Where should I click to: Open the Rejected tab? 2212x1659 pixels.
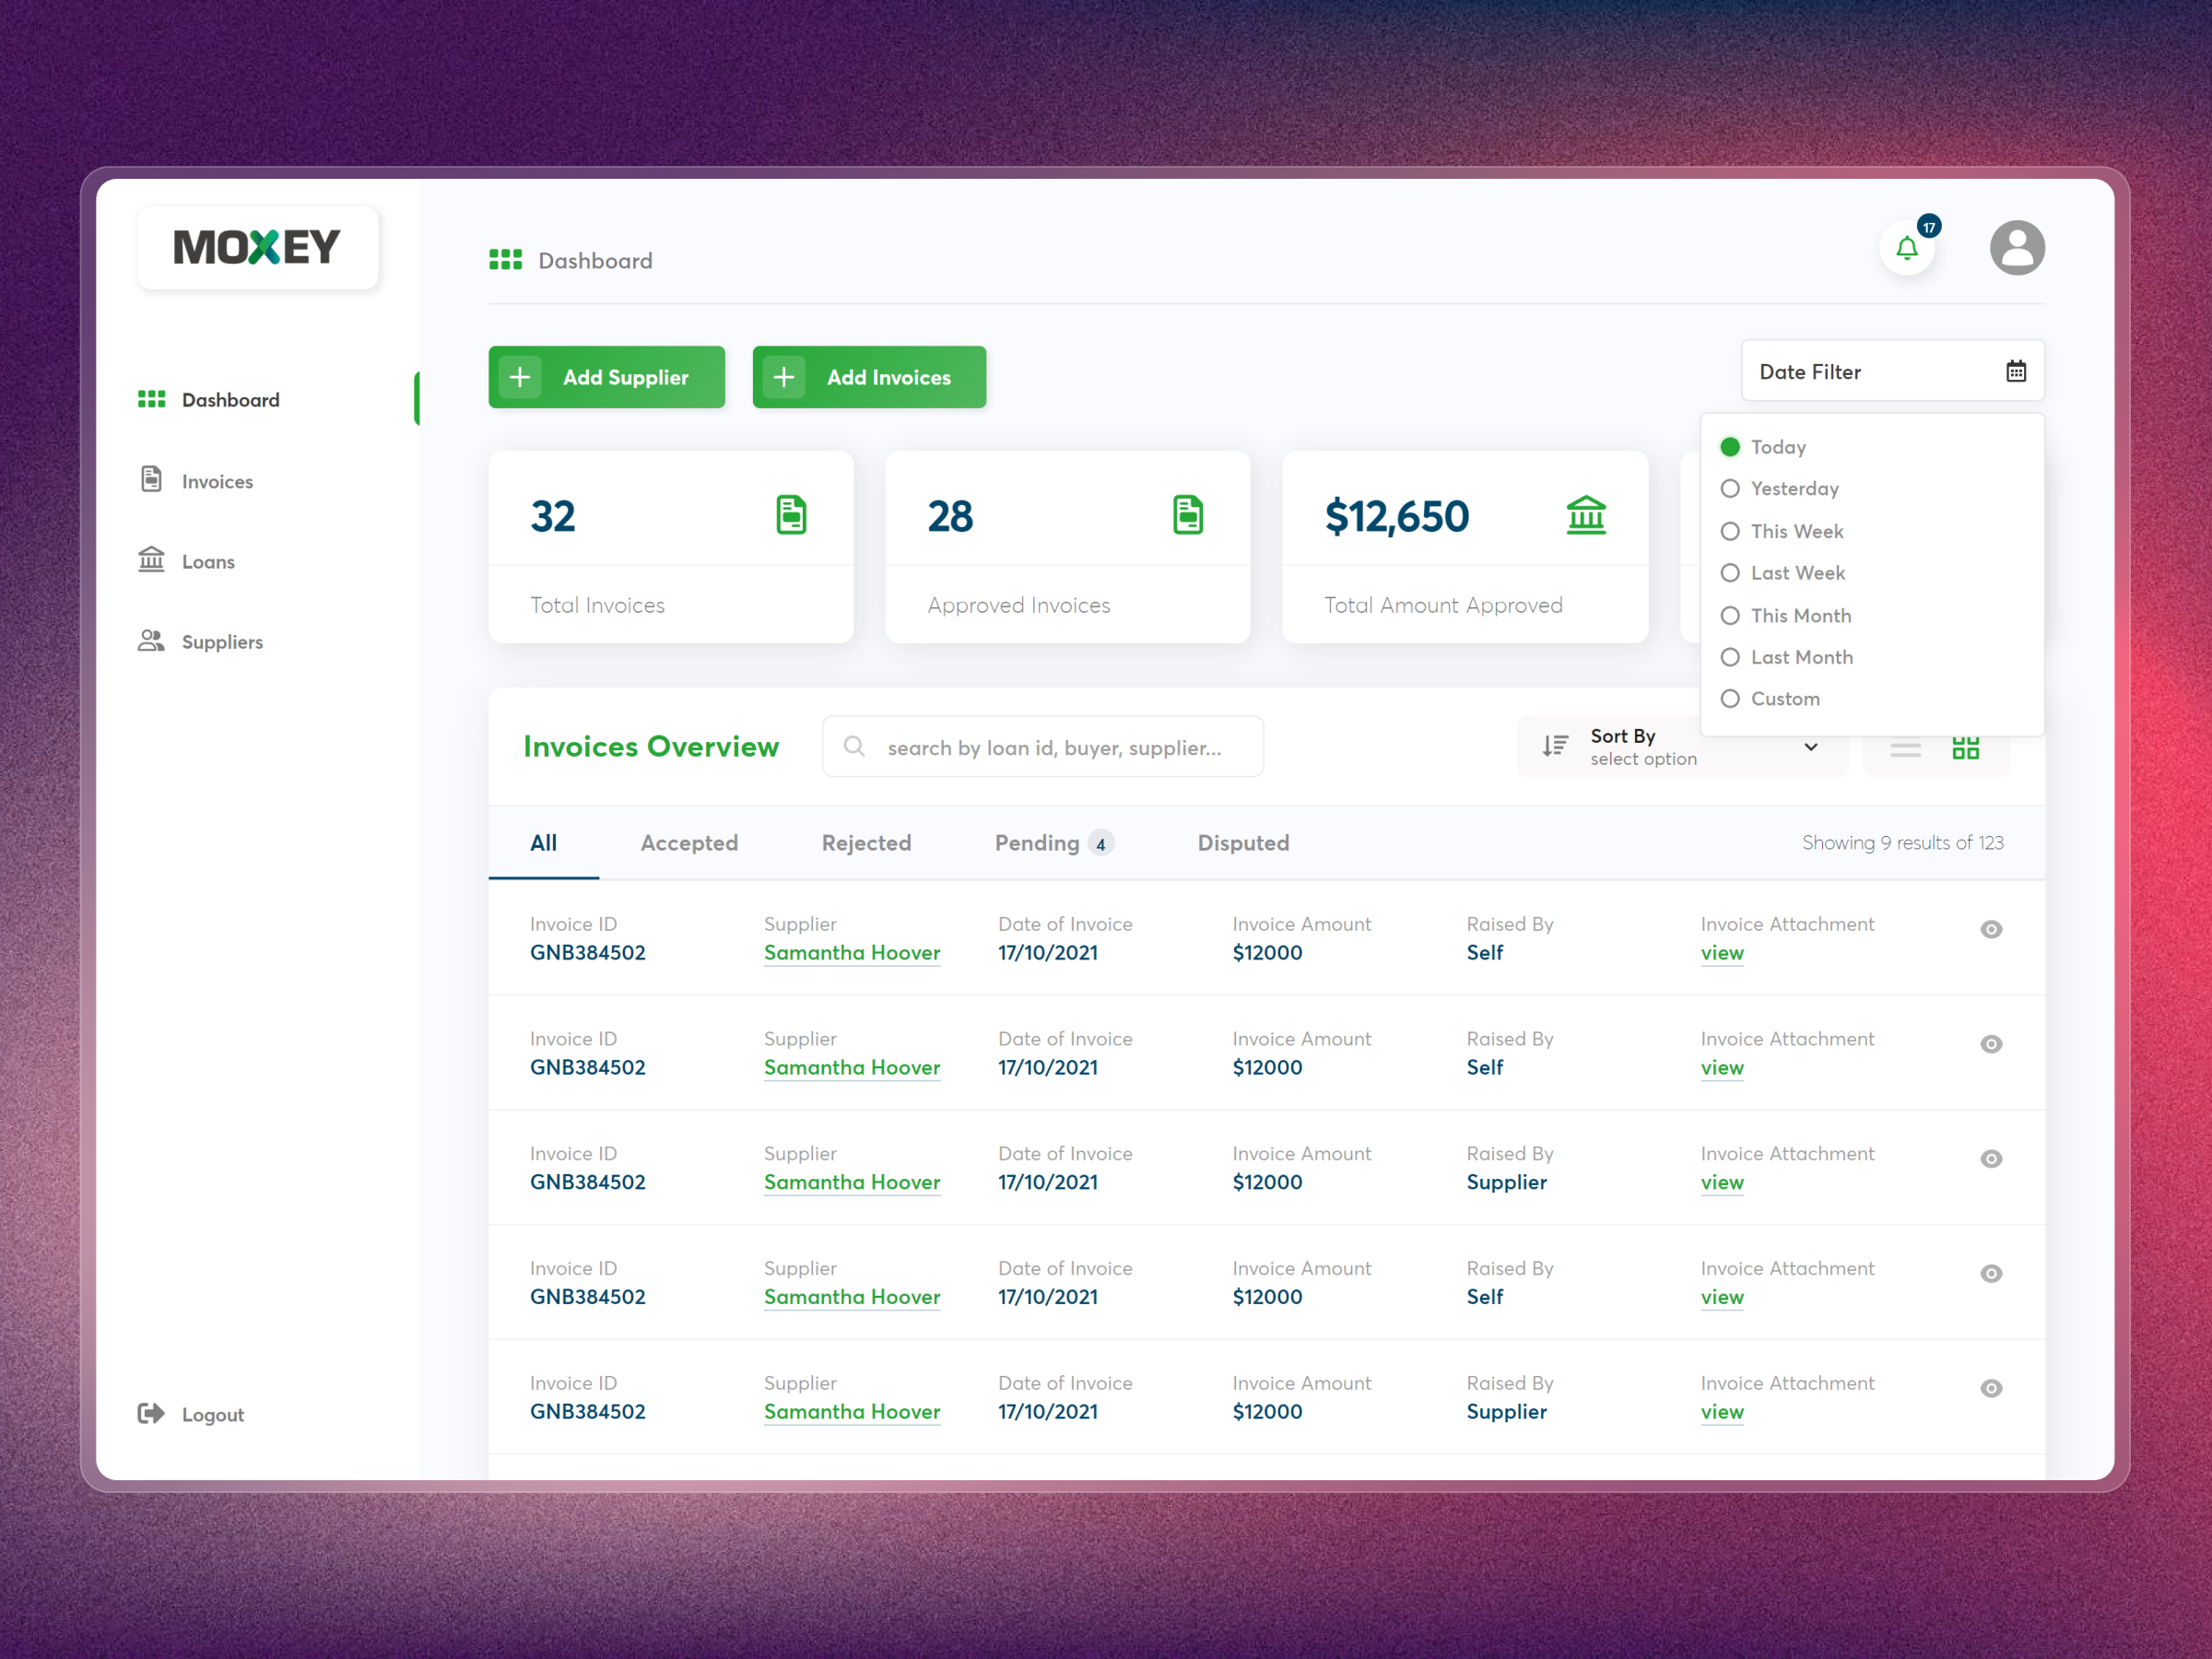(866, 842)
